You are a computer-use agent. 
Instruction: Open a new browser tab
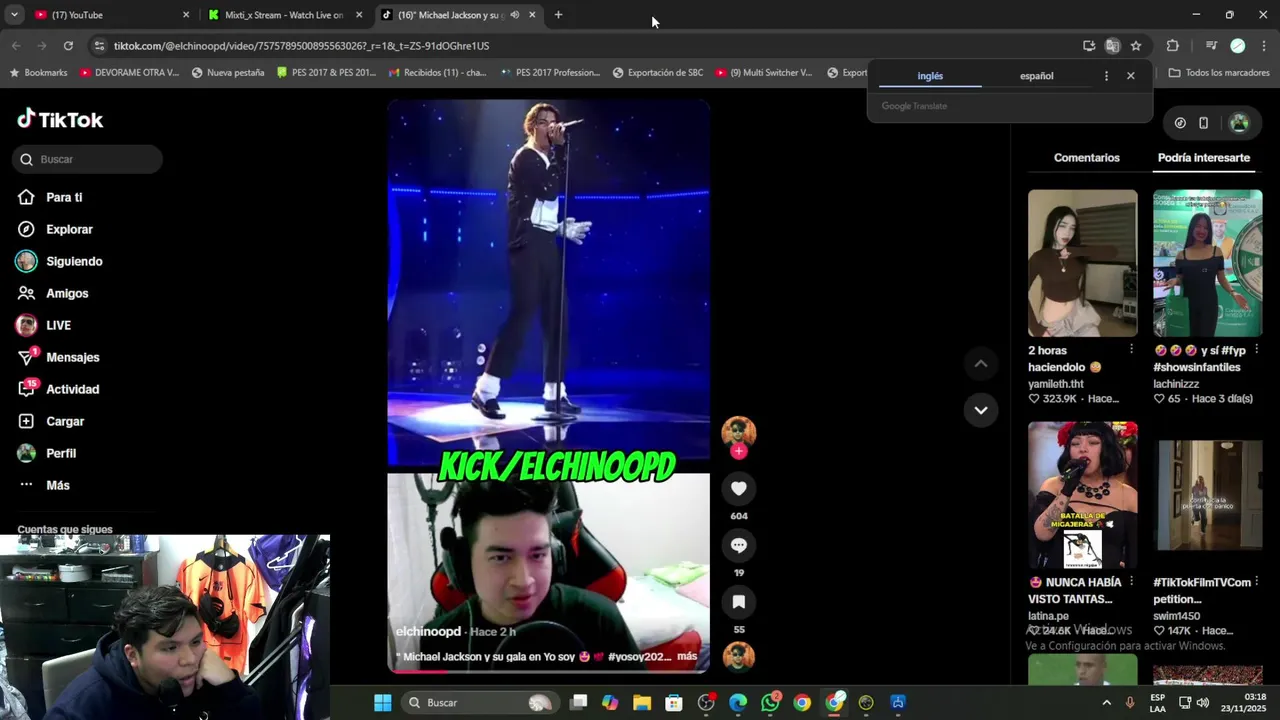558,15
